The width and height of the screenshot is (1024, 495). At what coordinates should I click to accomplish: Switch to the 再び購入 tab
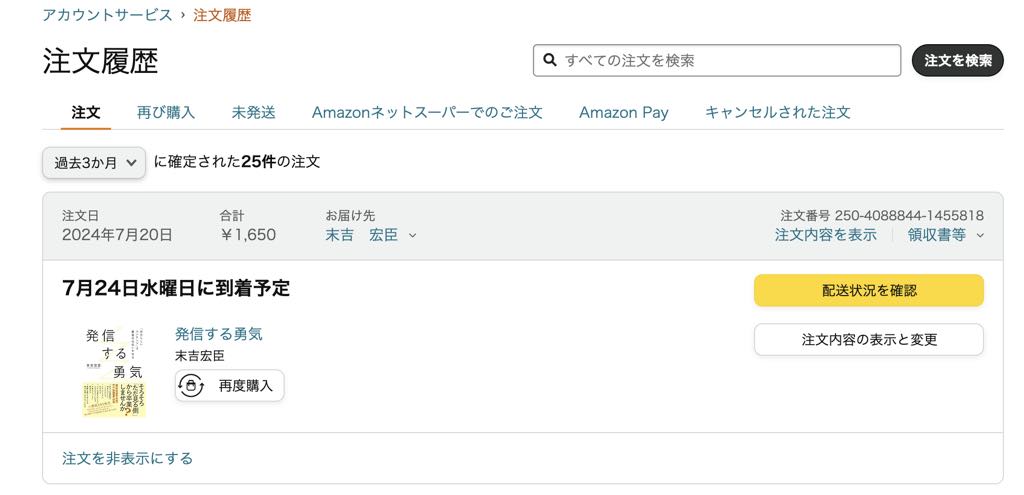click(x=166, y=112)
